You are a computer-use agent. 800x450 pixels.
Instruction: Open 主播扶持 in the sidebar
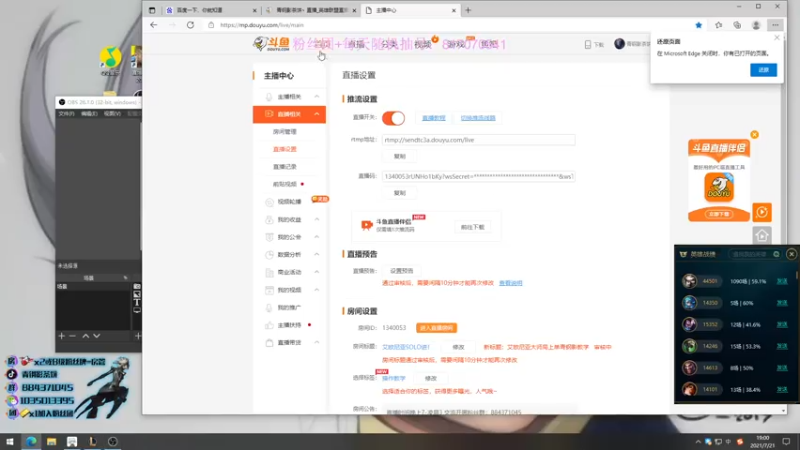pos(289,325)
